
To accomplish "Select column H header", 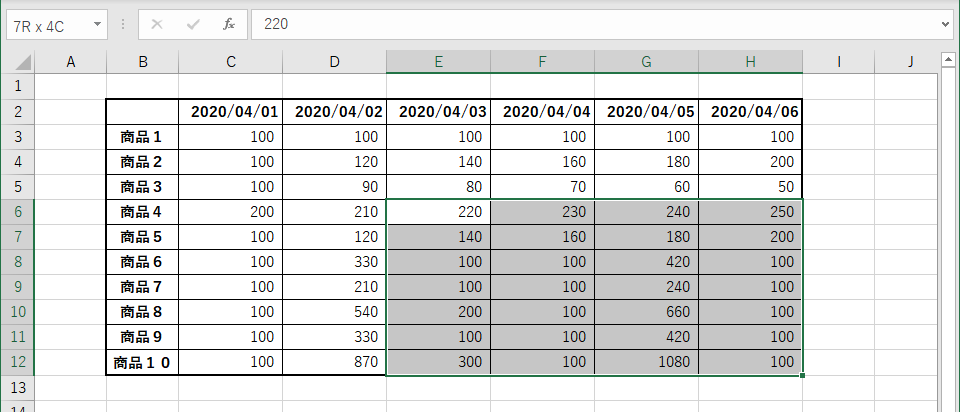I will point(751,62).
